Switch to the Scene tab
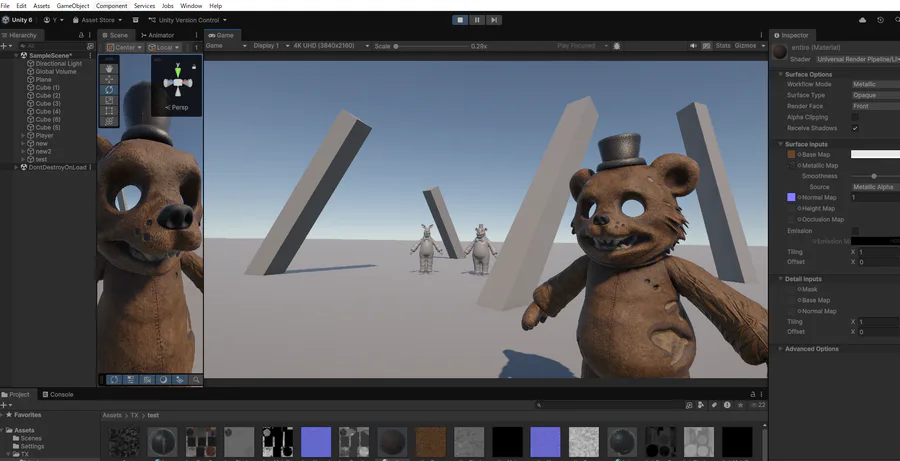900x461 pixels. click(115, 35)
